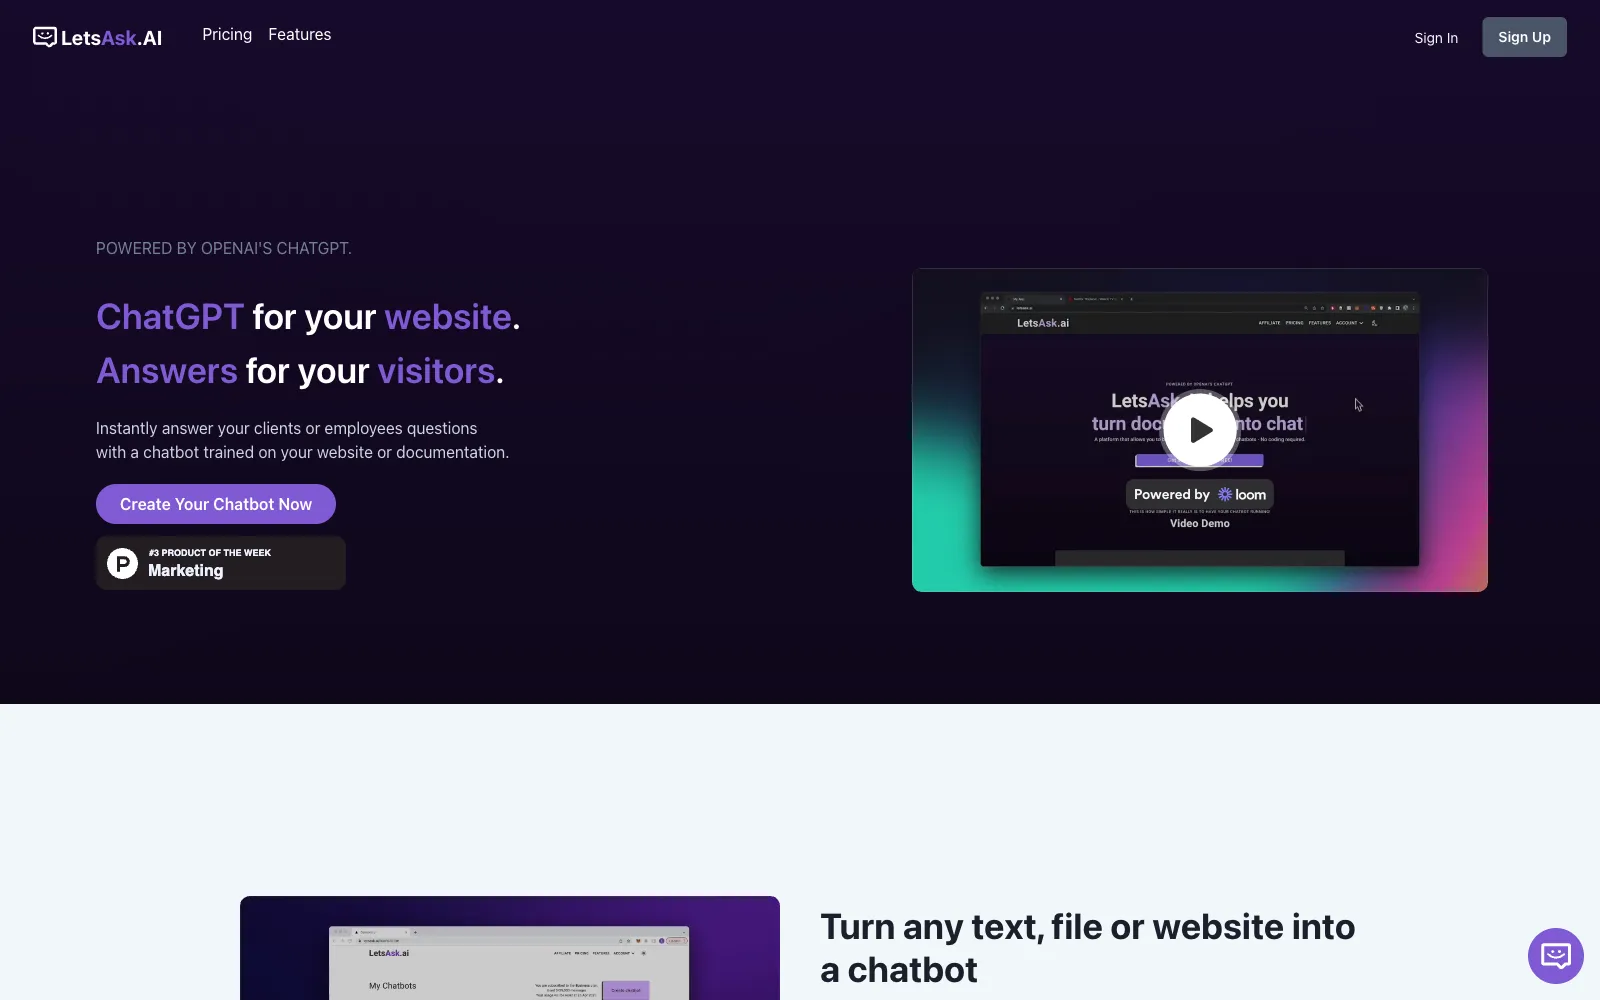
Task: Click heading 'Turn any text, file or website into a chatbot'
Action: tap(1088, 948)
